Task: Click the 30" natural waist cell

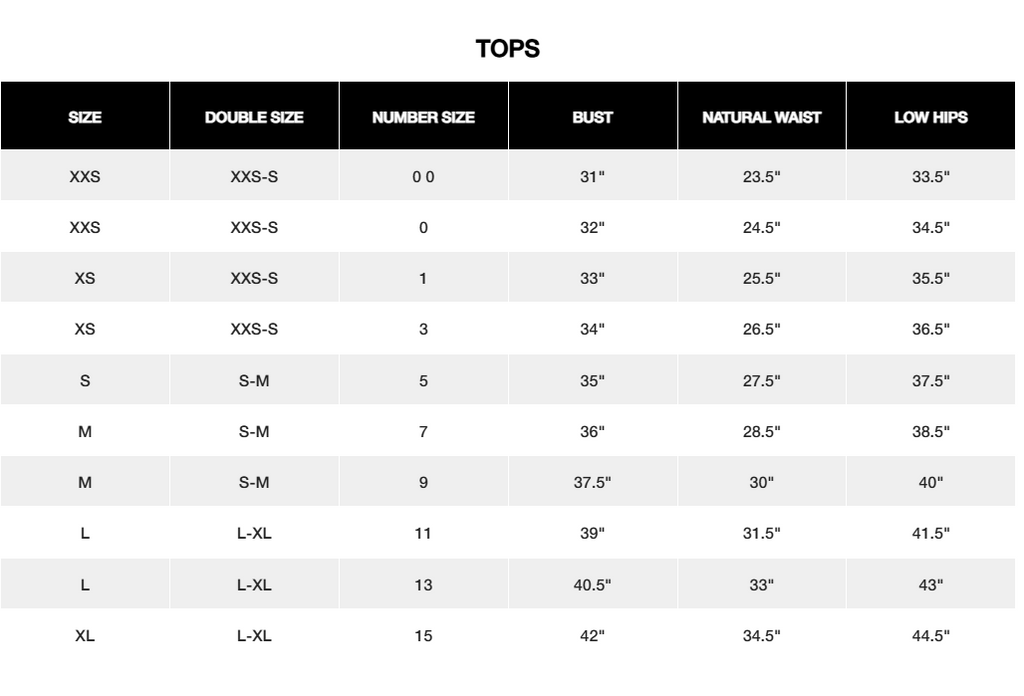Action: point(761,482)
